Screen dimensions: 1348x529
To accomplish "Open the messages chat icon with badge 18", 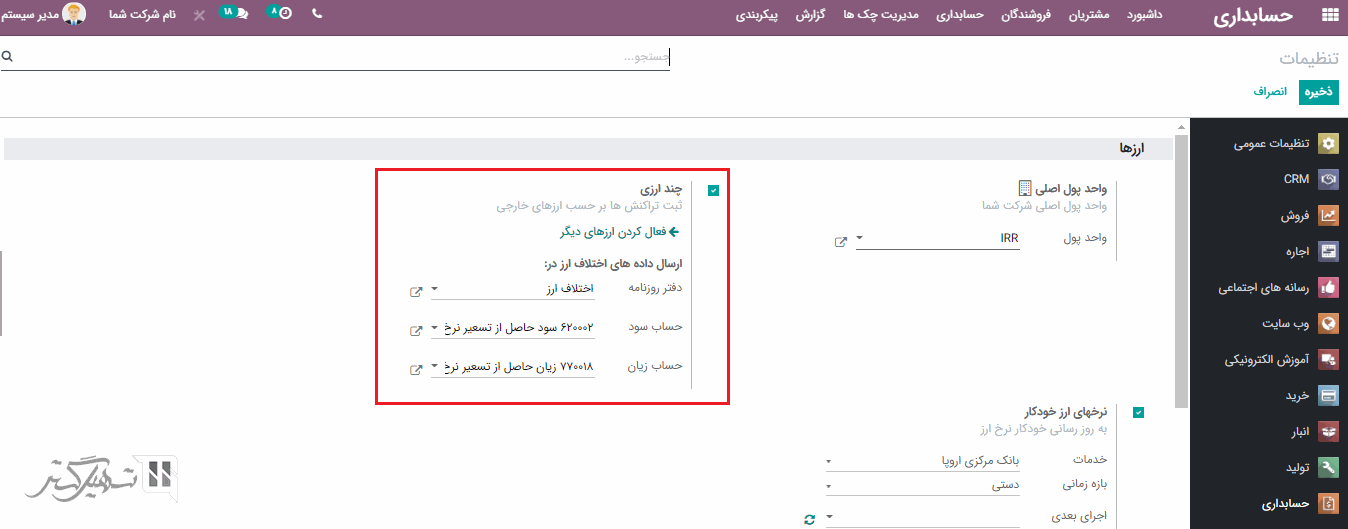I will click(241, 16).
